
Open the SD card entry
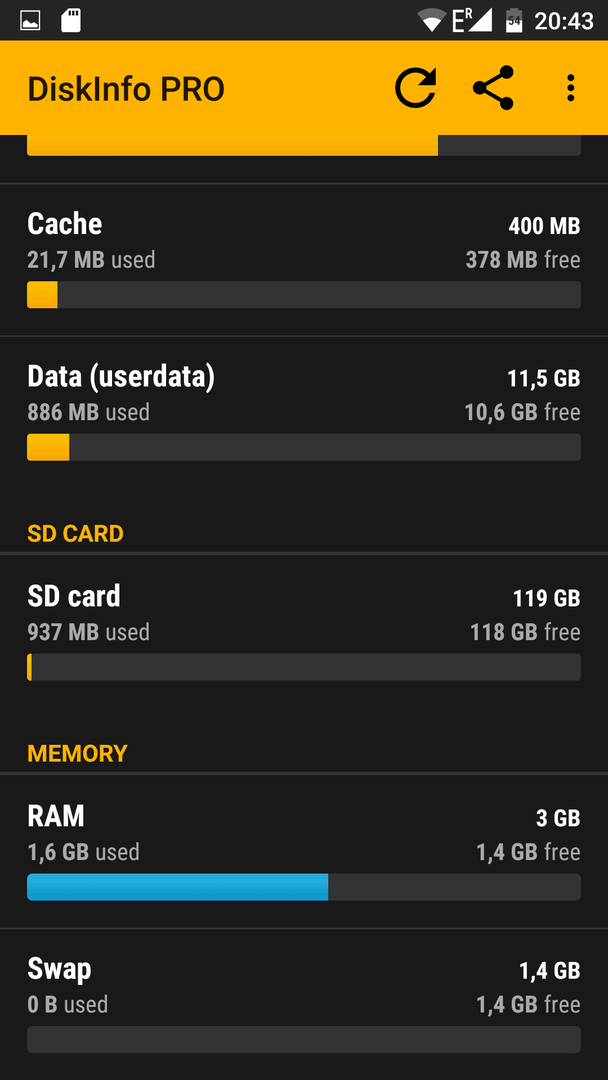(x=304, y=632)
